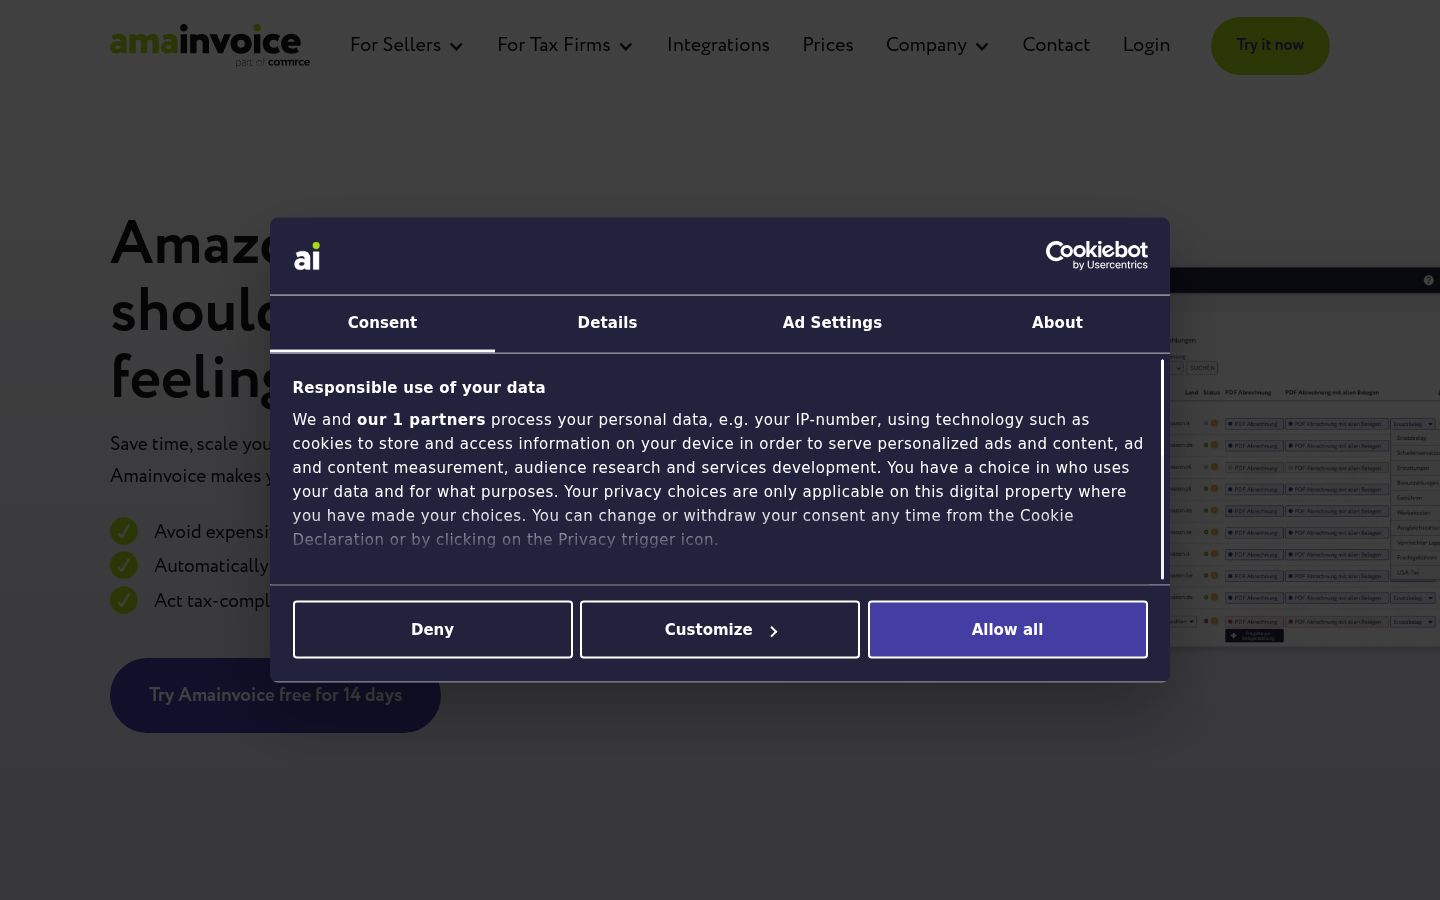Switch to the Details tab
The height and width of the screenshot is (900, 1440).
click(607, 323)
